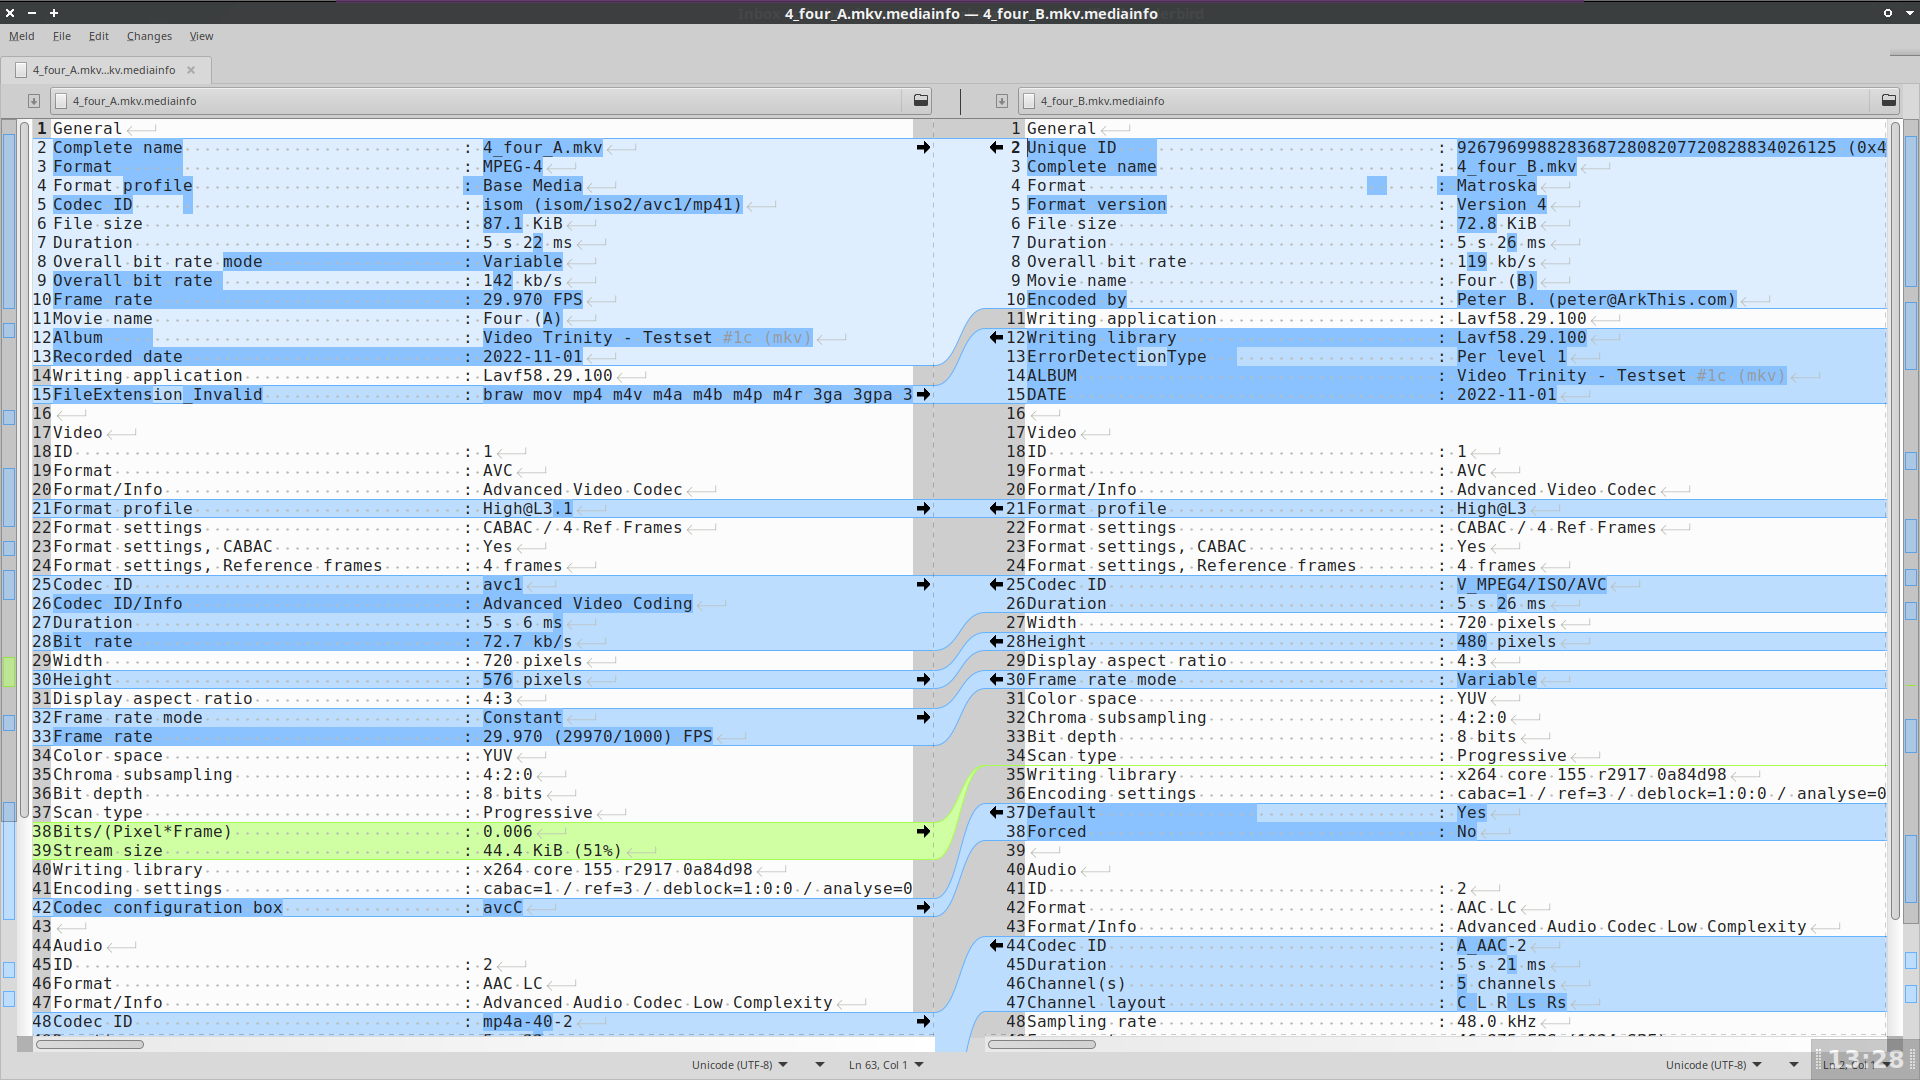The width and height of the screenshot is (1920, 1080).
Task: Click the left pane save file icon
Action: coord(34,101)
